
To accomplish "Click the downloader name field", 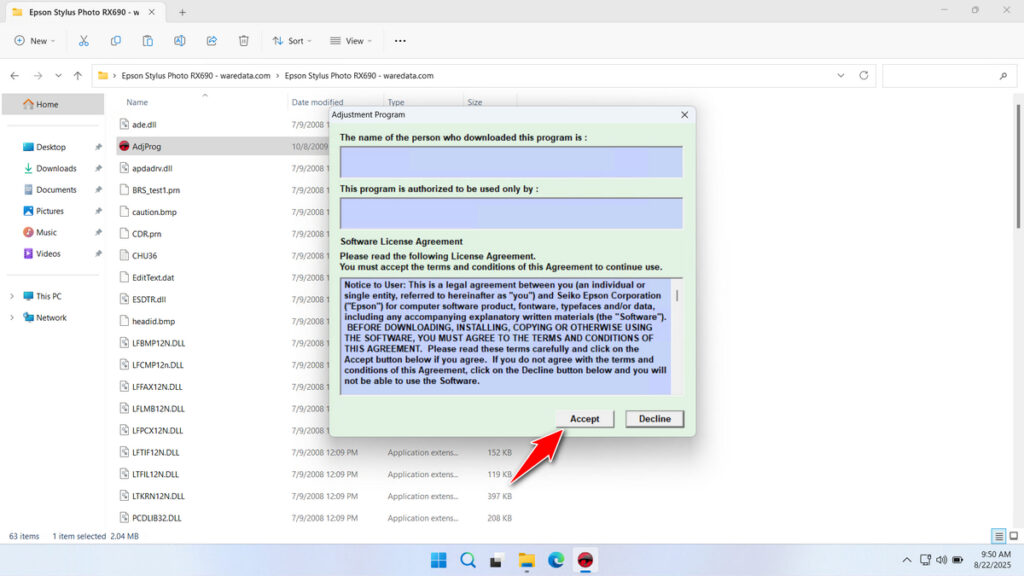I will click(x=511, y=162).
